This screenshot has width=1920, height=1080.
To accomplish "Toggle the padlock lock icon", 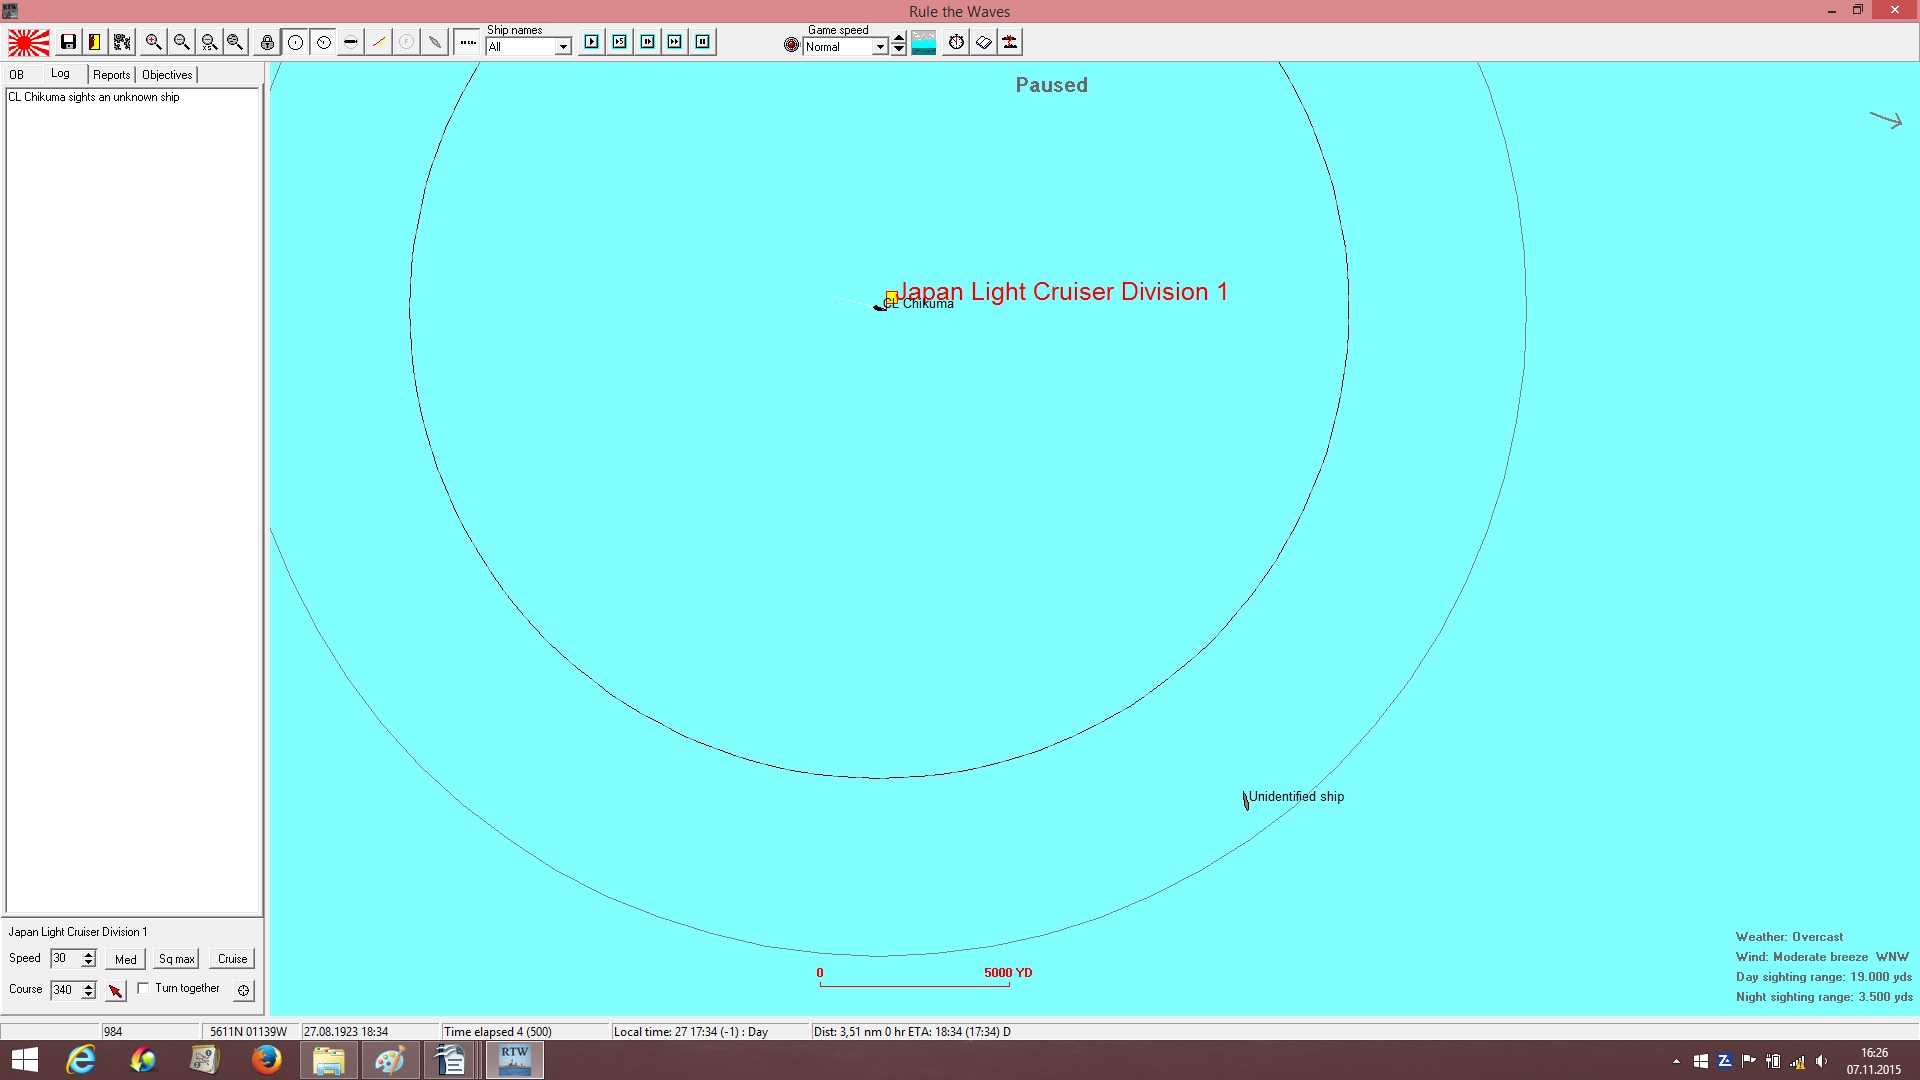I will pos(267,42).
